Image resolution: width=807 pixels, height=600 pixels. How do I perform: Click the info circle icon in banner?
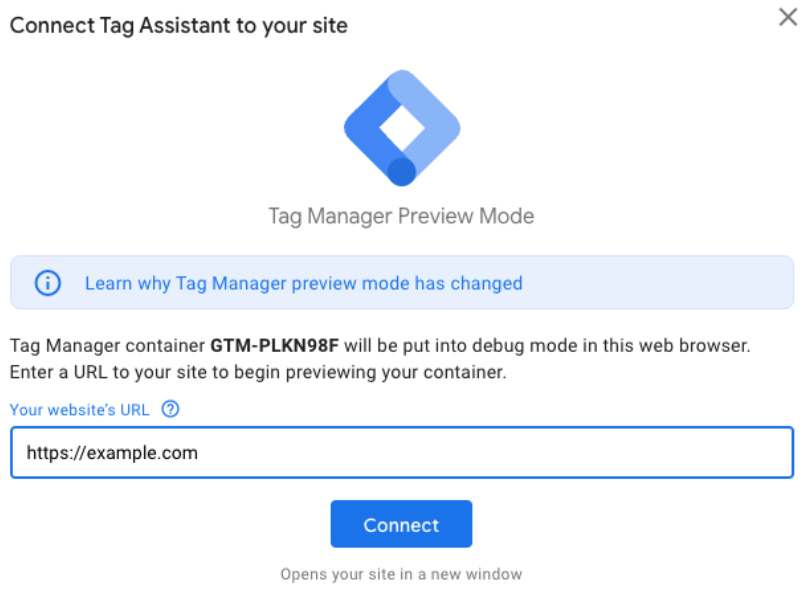48,283
